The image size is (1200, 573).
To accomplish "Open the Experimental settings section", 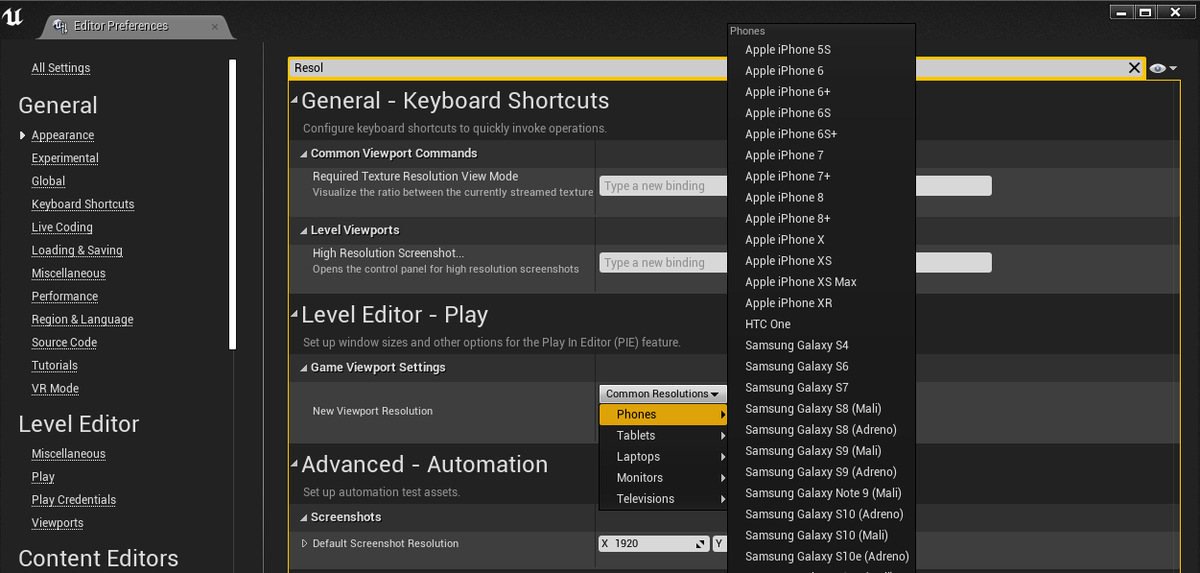I will tap(65, 158).
